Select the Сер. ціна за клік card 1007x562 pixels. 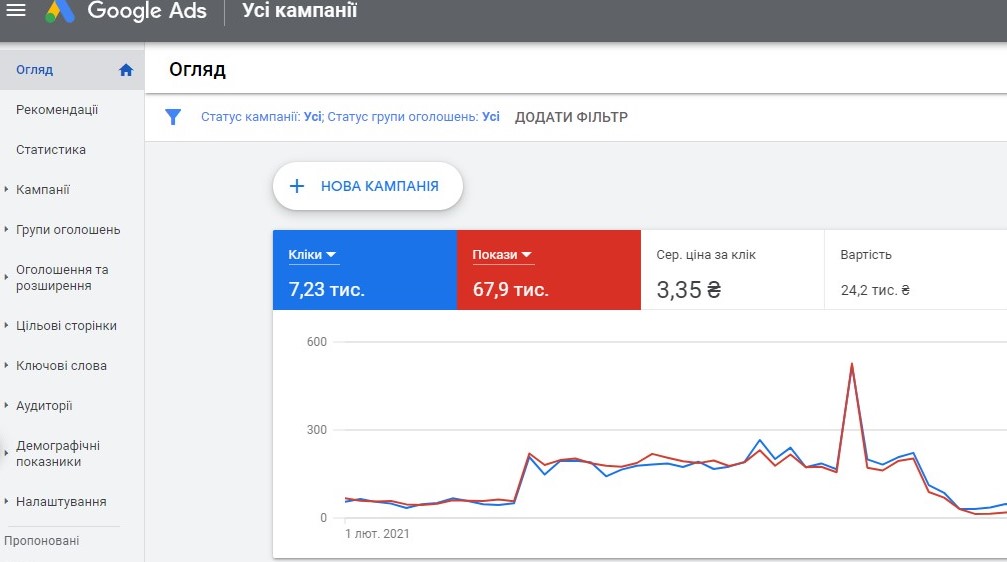tap(732, 270)
